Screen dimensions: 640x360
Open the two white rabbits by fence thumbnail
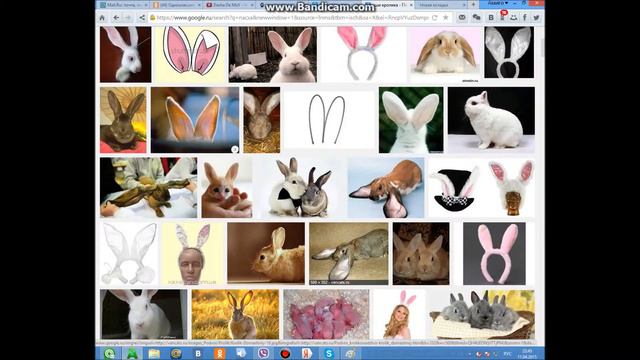pos(273,55)
